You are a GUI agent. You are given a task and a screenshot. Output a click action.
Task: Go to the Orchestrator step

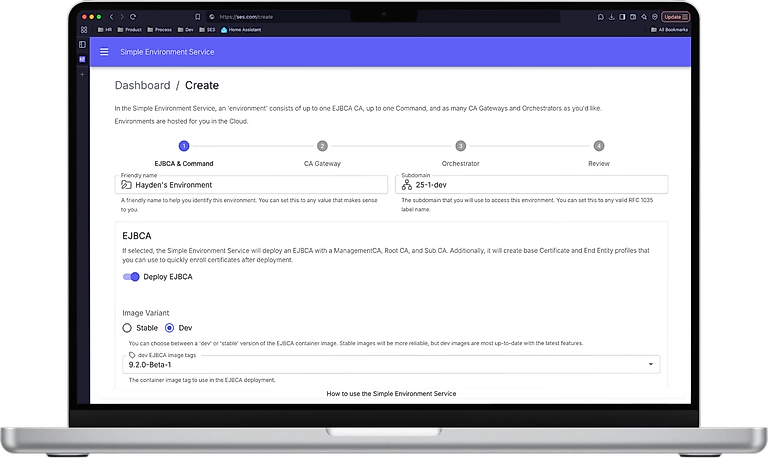[460, 163]
